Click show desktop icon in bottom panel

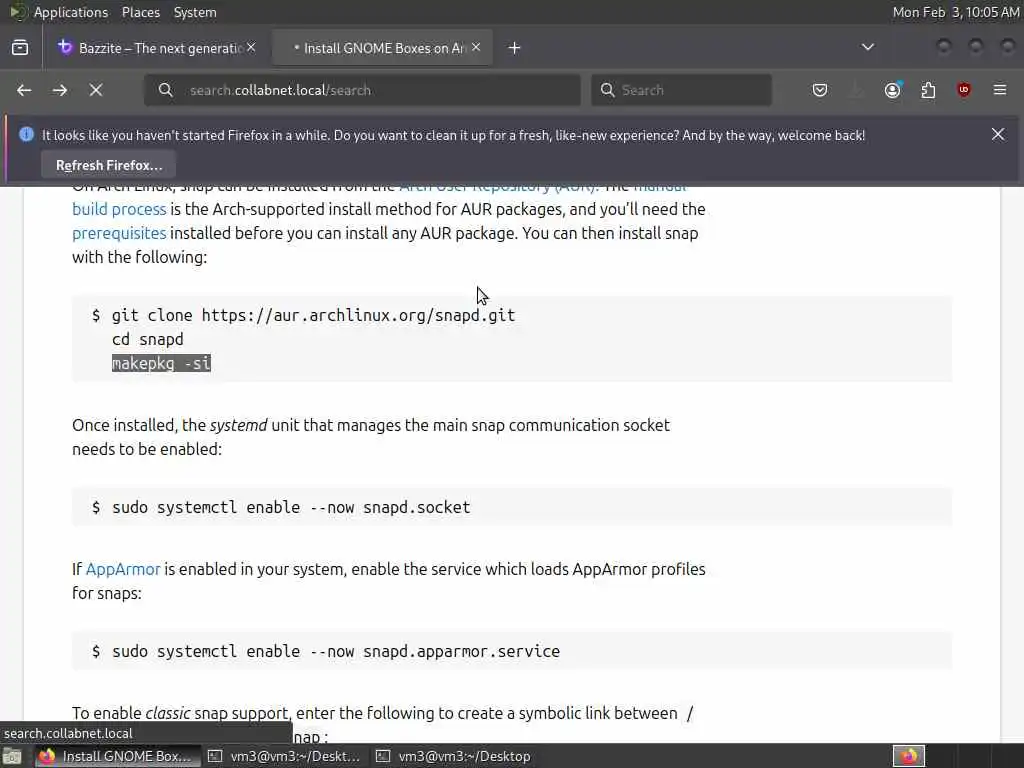click(12, 756)
